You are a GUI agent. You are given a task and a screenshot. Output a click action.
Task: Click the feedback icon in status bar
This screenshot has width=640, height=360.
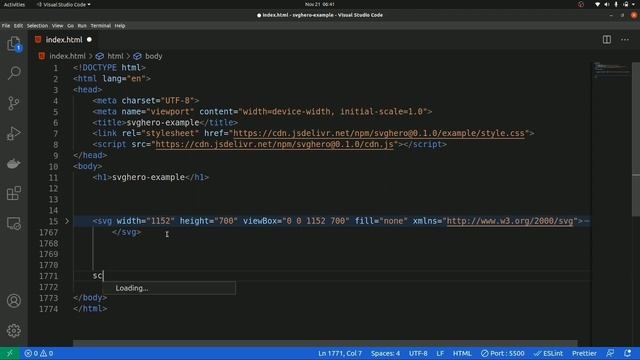[610, 353]
